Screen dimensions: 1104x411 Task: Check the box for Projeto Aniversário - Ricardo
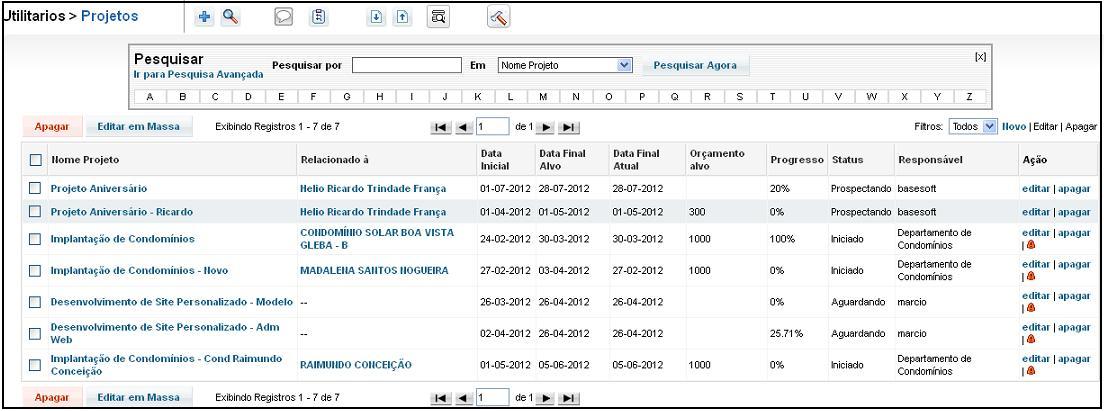tap(34, 211)
